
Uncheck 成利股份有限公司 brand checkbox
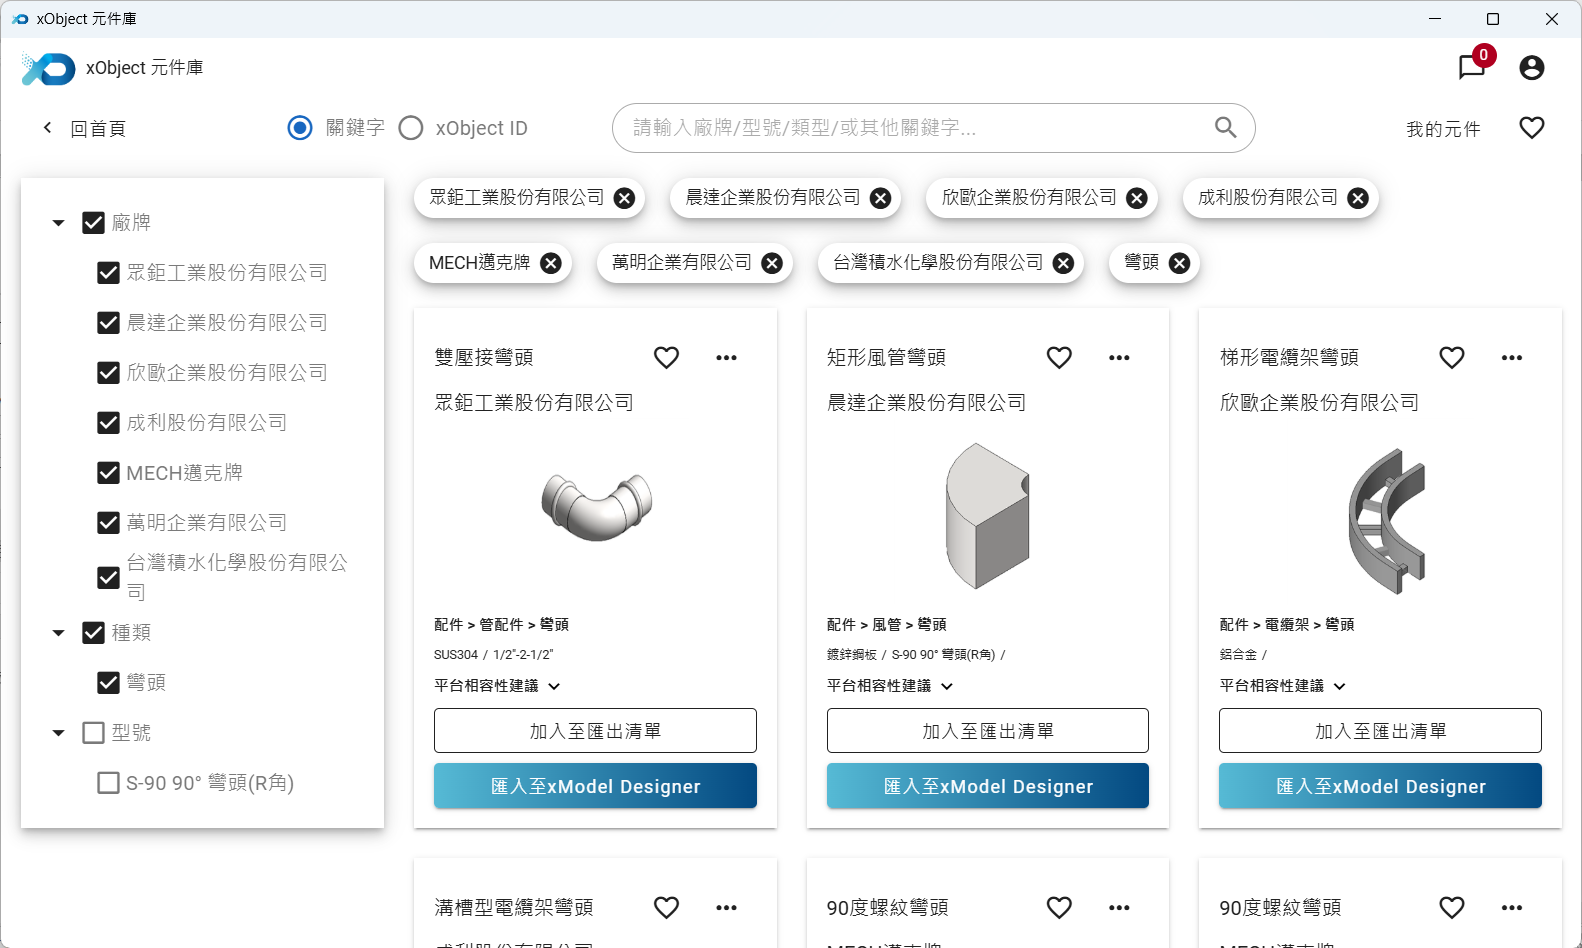pos(109,423)
